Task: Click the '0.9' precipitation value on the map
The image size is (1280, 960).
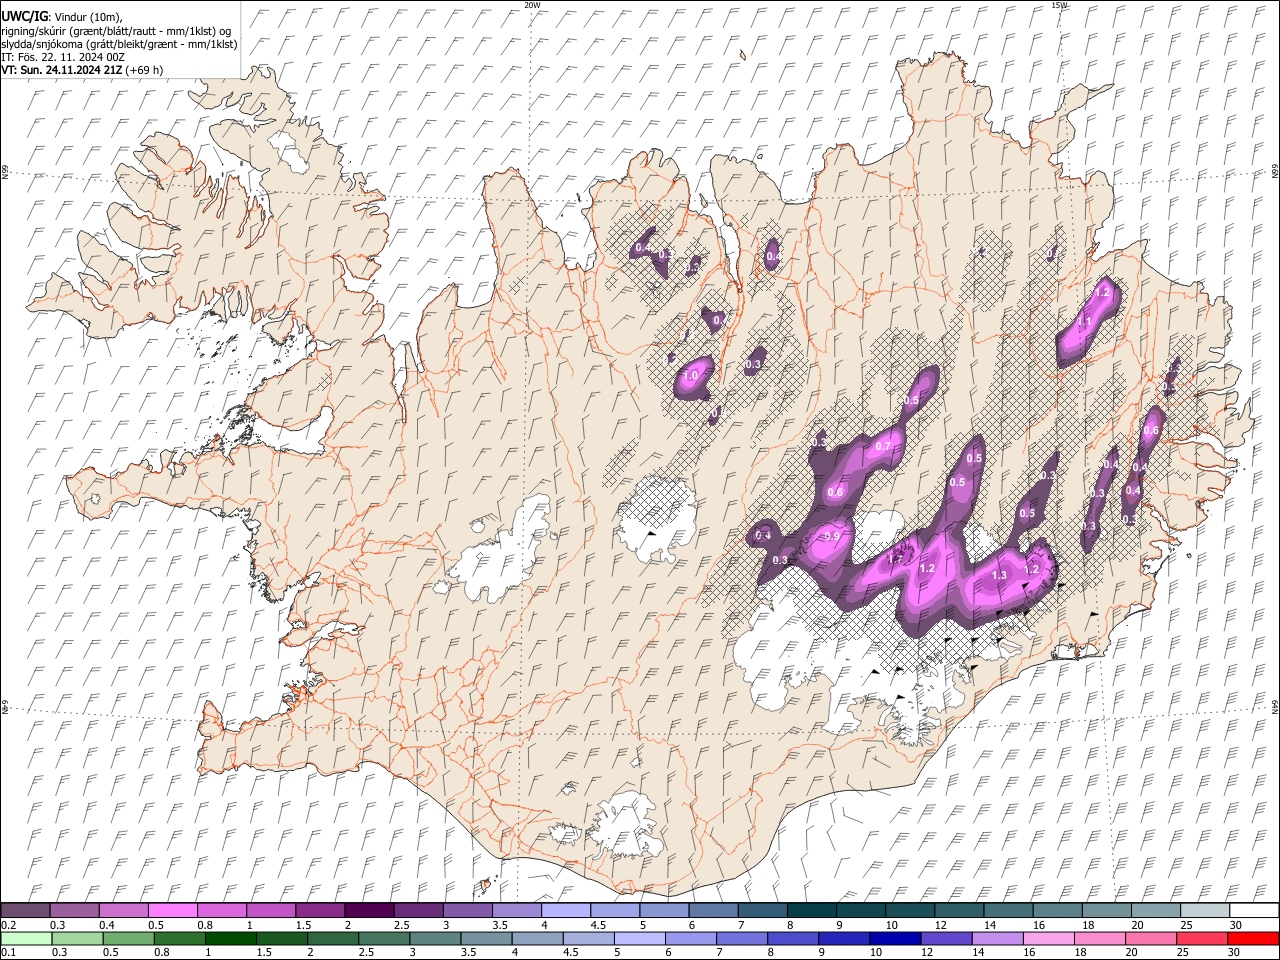Action: [830, 537]
